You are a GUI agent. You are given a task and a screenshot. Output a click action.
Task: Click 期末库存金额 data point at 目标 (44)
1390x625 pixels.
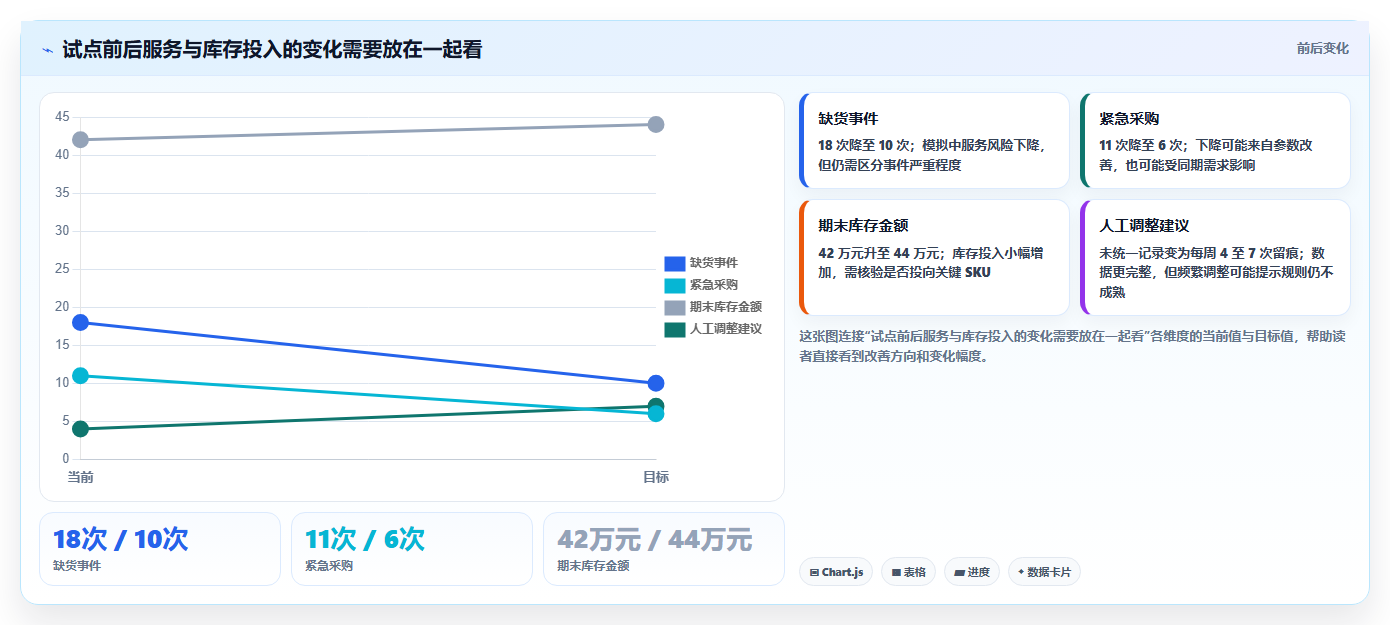[x=656, y=124]
